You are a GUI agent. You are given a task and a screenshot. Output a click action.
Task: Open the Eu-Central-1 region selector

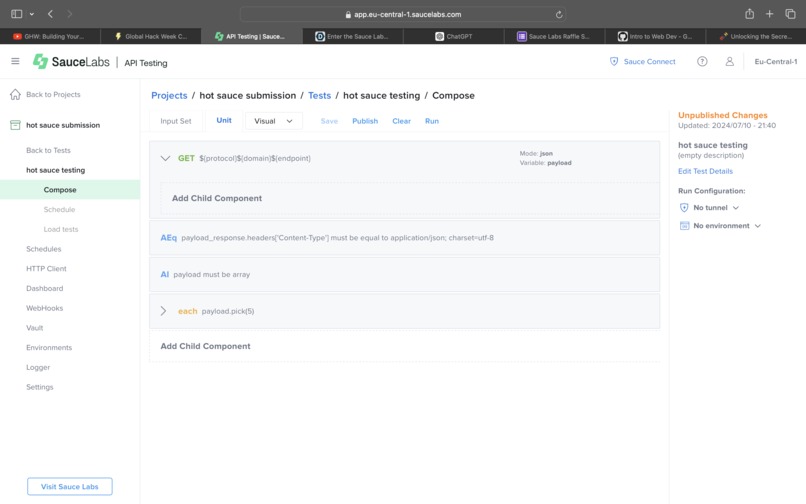click(776, 61)
